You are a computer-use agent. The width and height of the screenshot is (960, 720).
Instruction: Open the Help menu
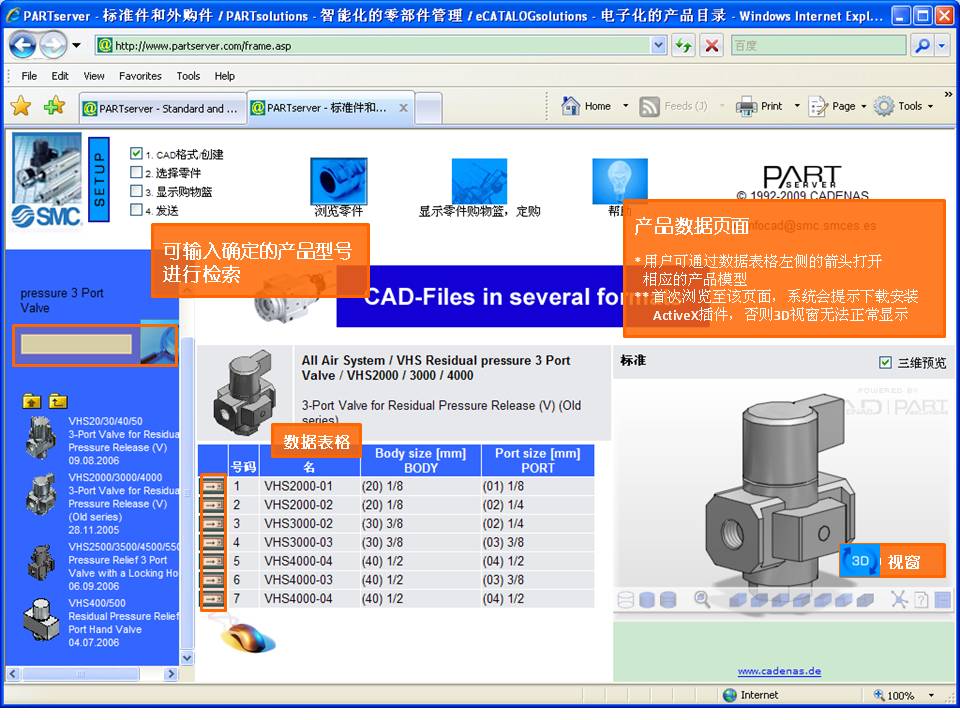pyautogui.click(x=225, y=76)
